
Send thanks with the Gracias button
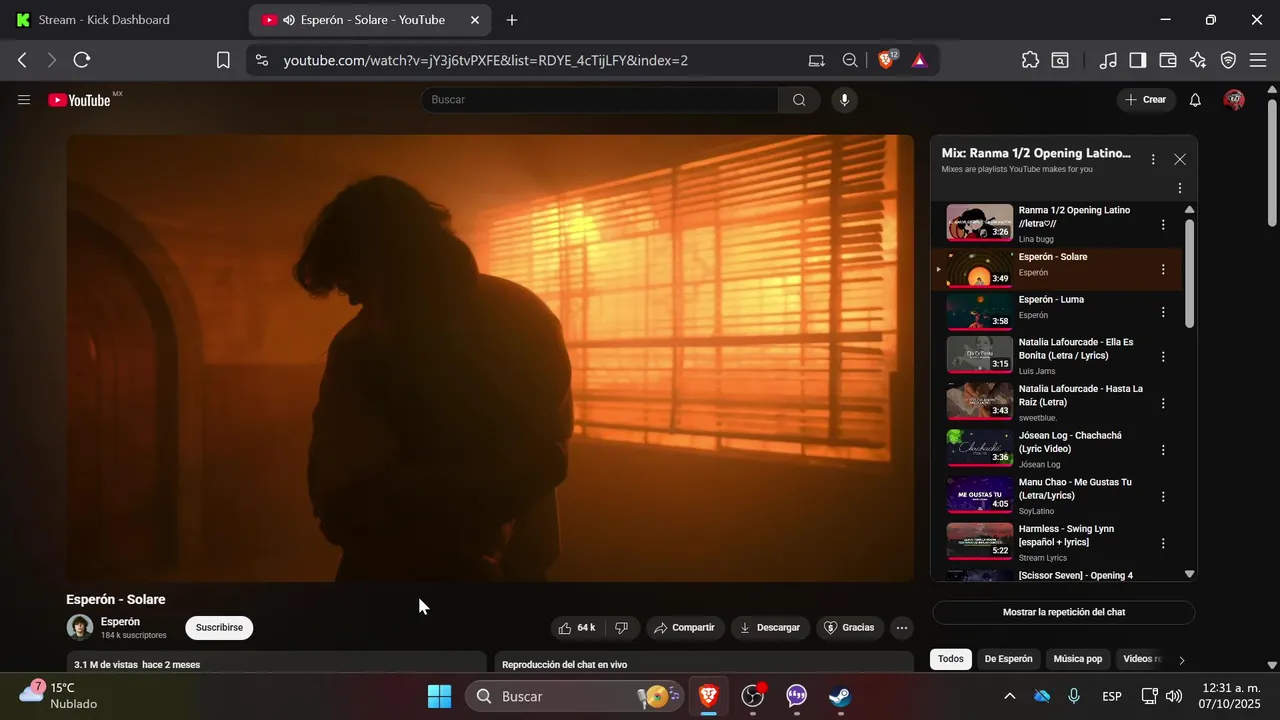pyautogui.click(x=849, y=628)
